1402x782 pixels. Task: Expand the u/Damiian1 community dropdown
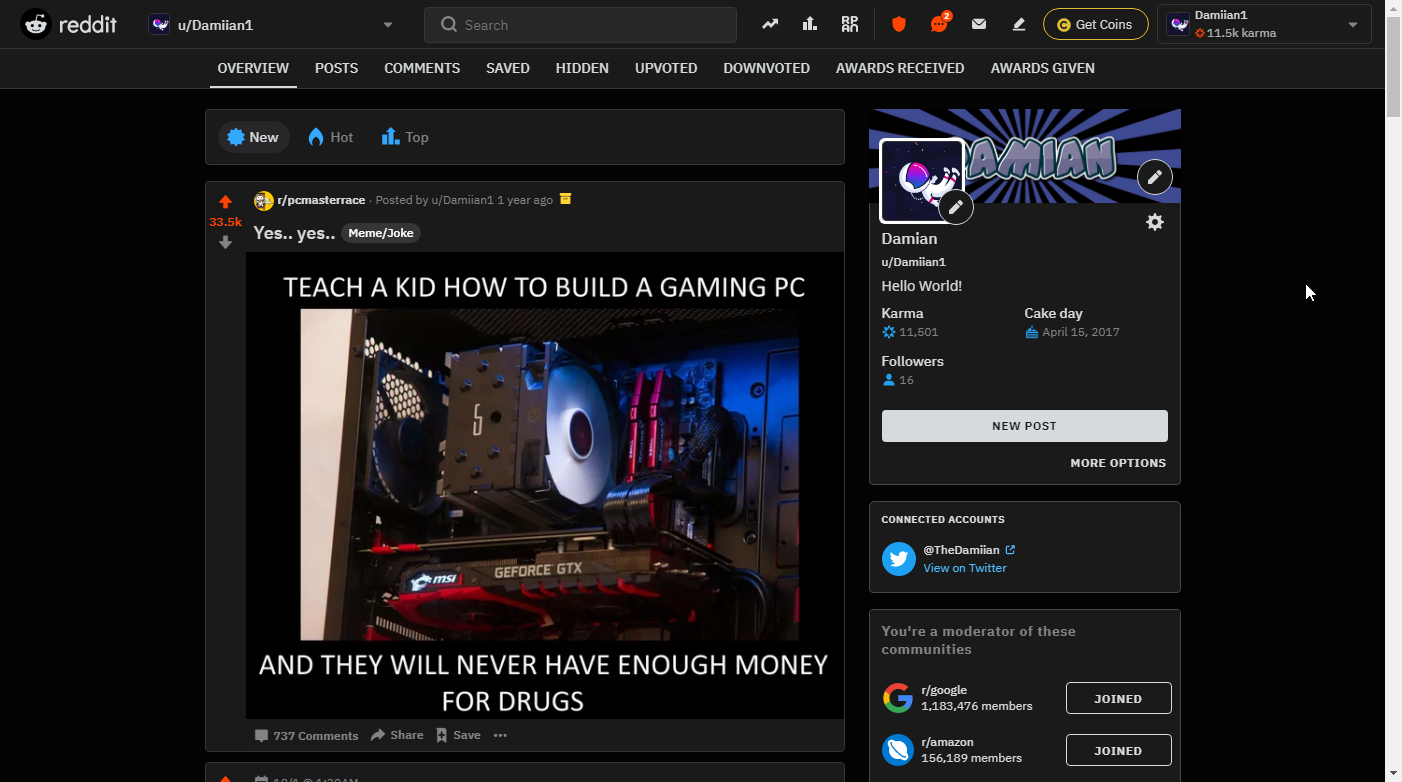tap(387, 25)
